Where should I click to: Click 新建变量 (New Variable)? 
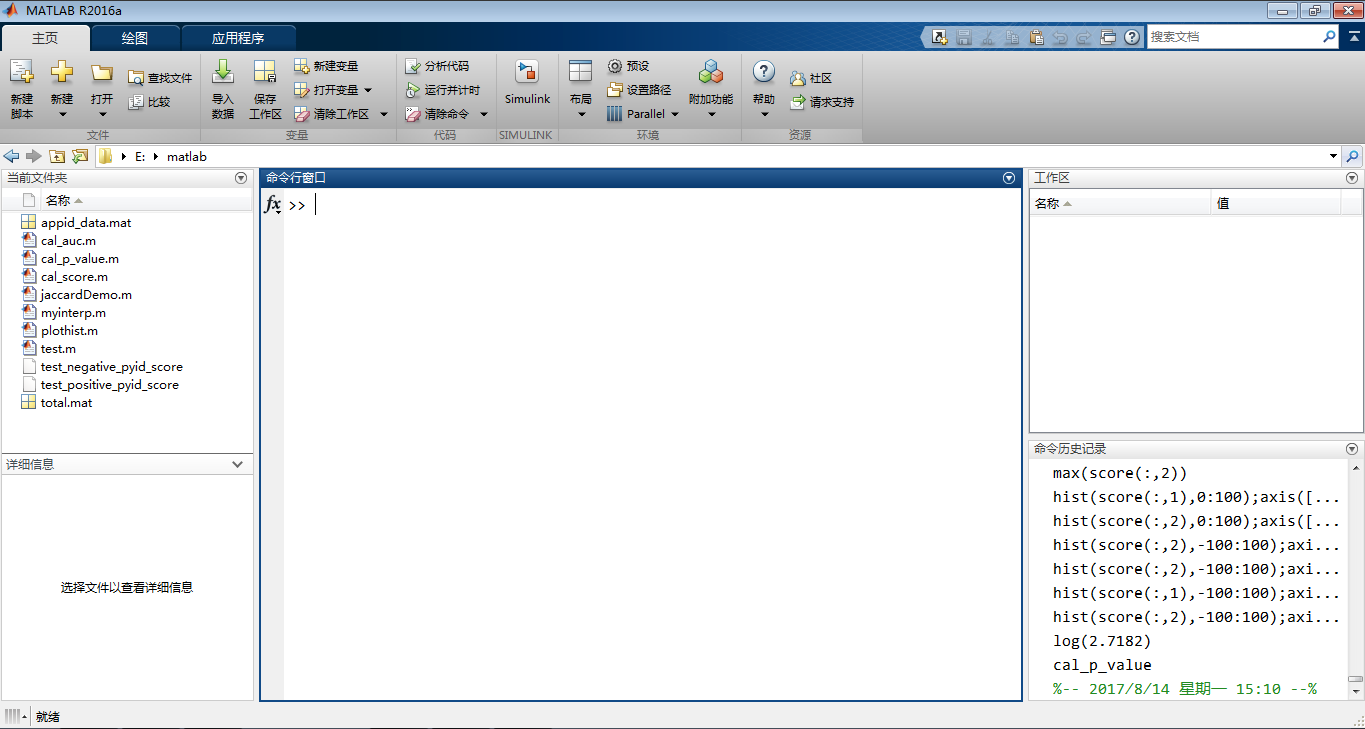point(326,66)
